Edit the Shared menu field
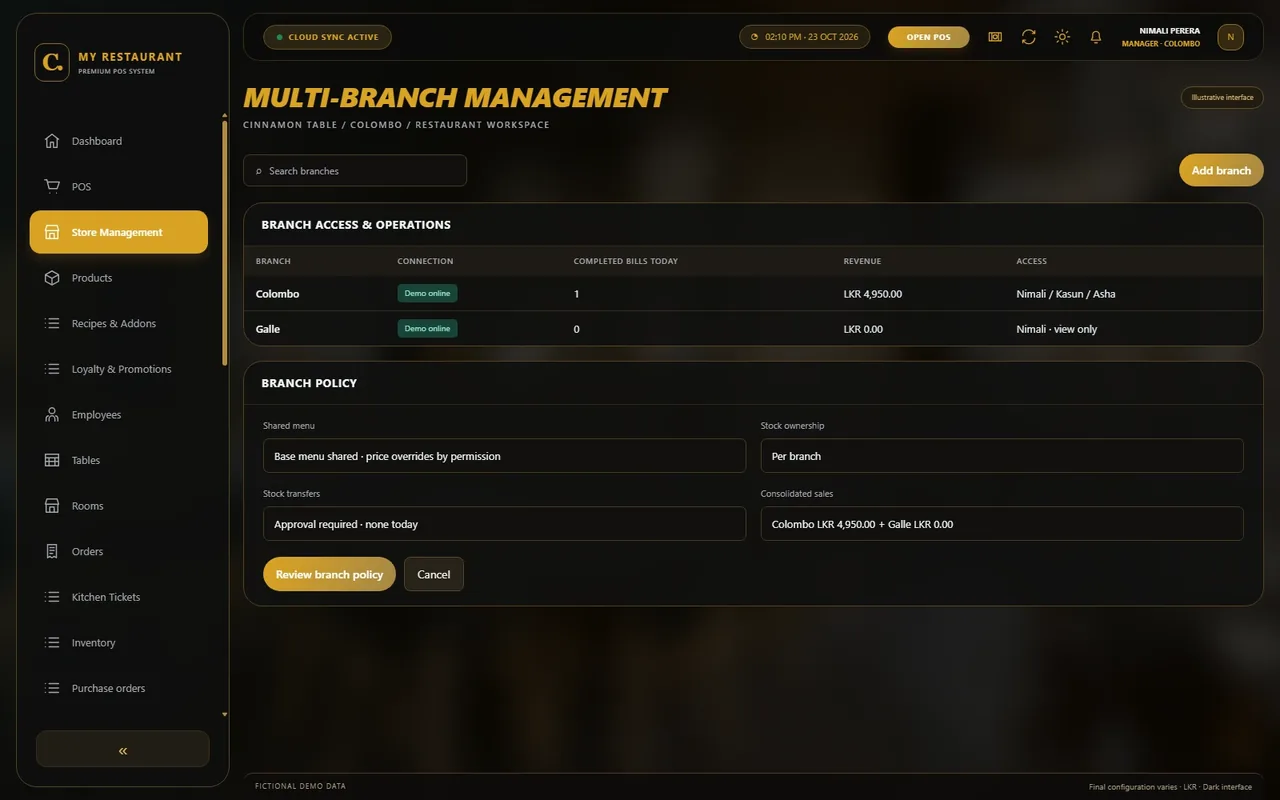This screenshot has height=800, width=1280. pos(504,456)
